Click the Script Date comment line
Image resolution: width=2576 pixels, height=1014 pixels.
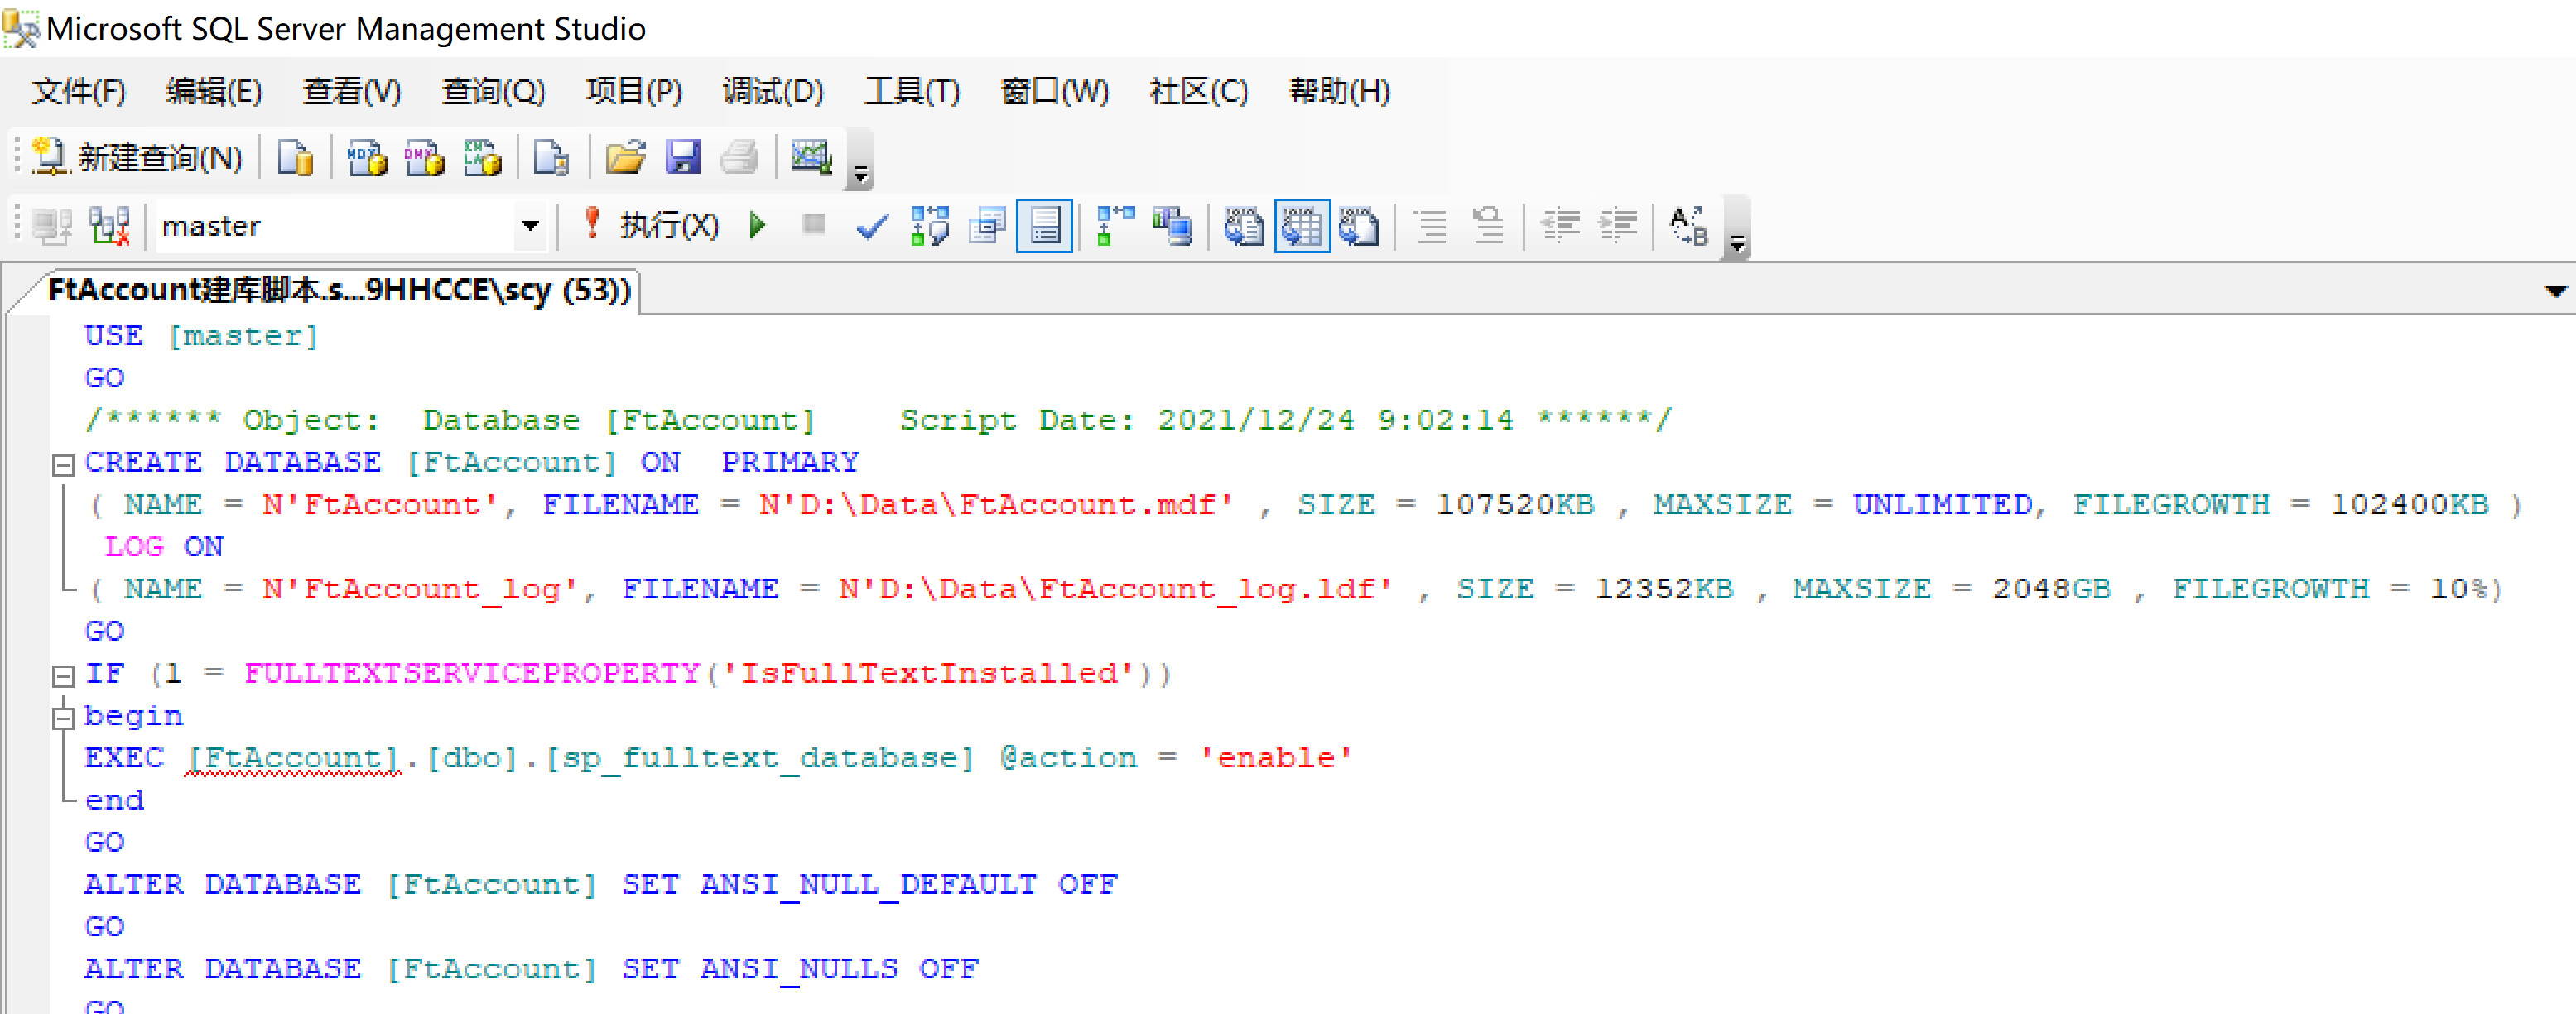[877, 420]
